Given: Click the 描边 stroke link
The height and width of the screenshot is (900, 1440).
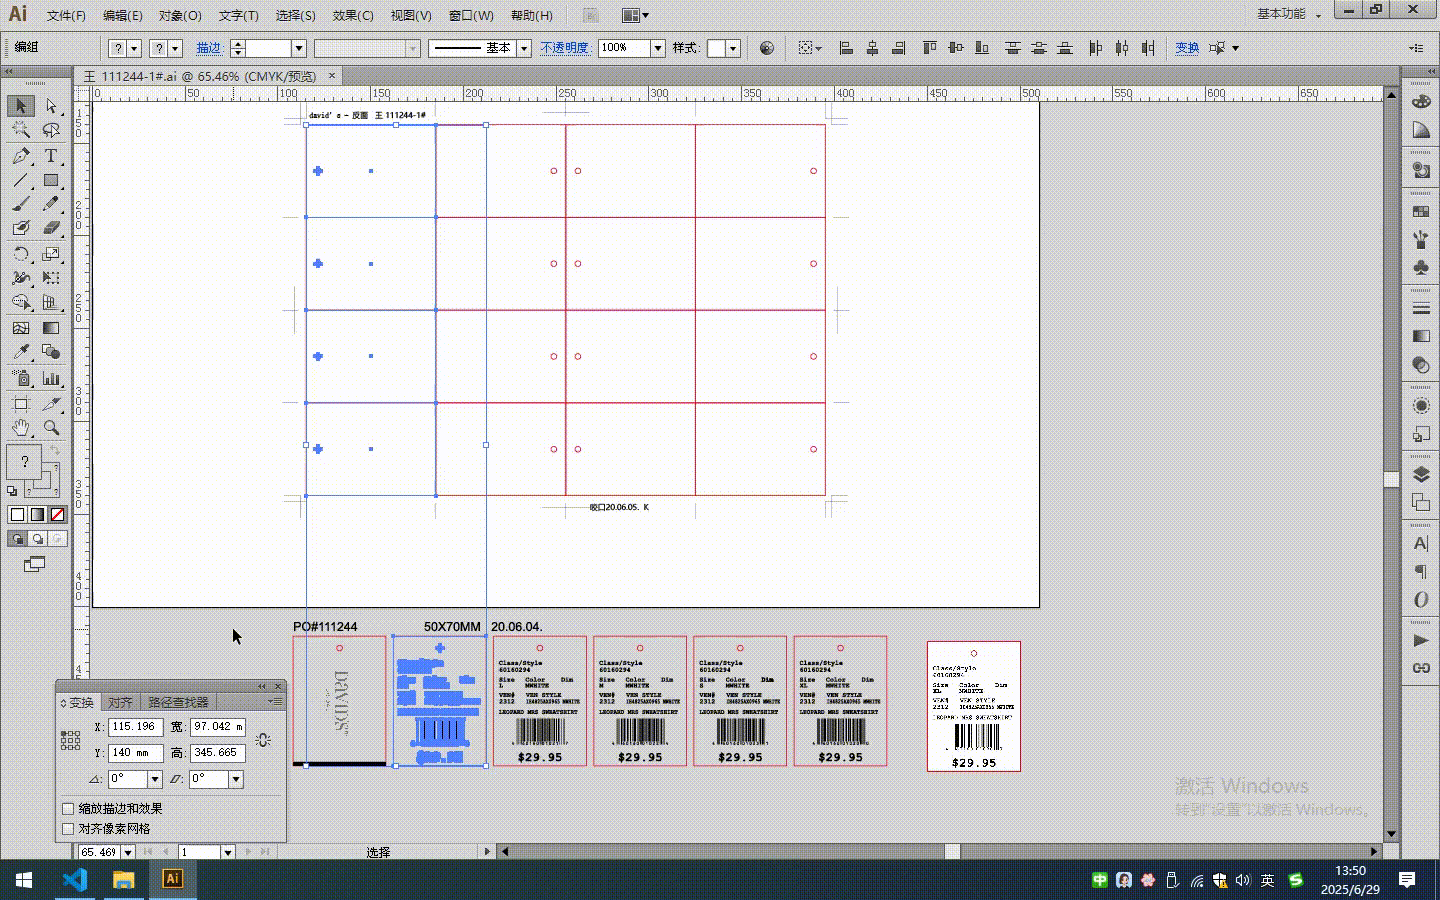Looking at the screenshot, I should coord(208,48).
